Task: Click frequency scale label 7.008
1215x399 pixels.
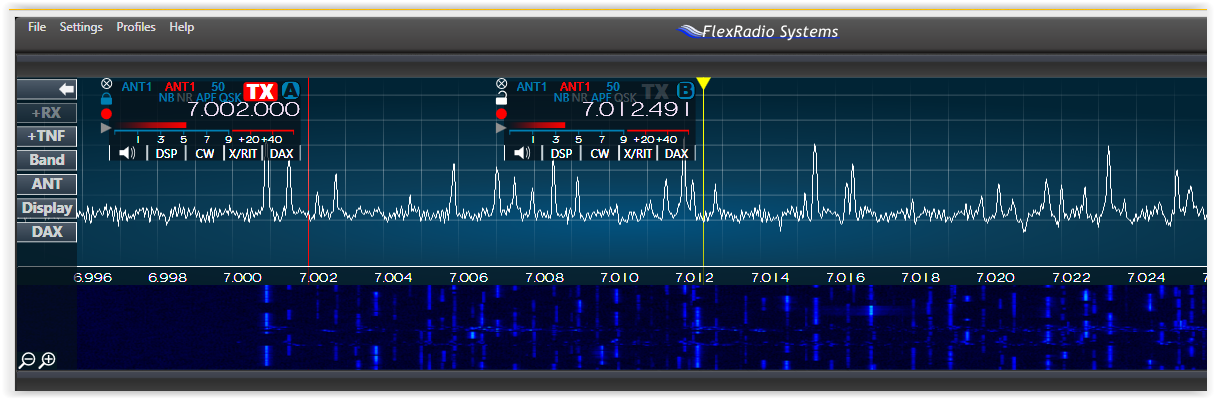Action: click(543, 277)
